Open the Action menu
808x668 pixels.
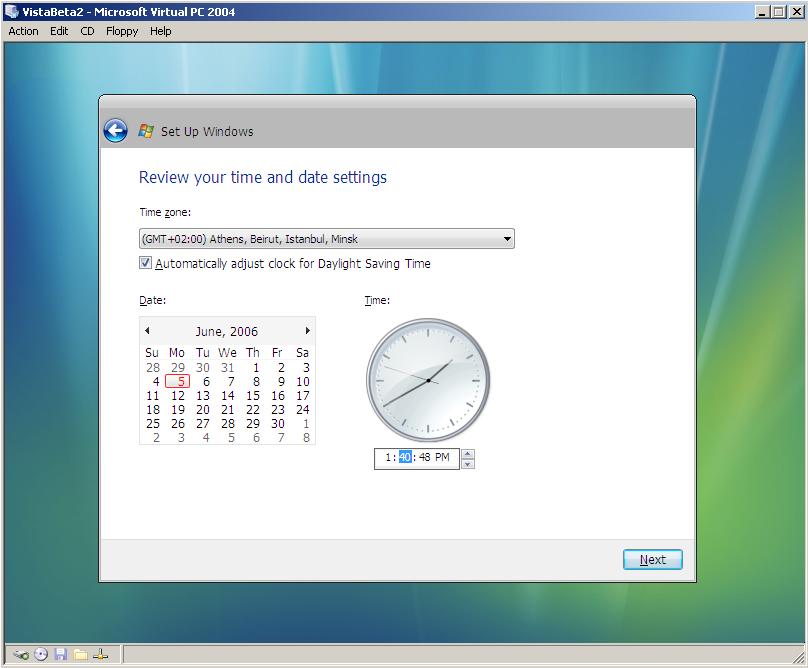[23, 31]
